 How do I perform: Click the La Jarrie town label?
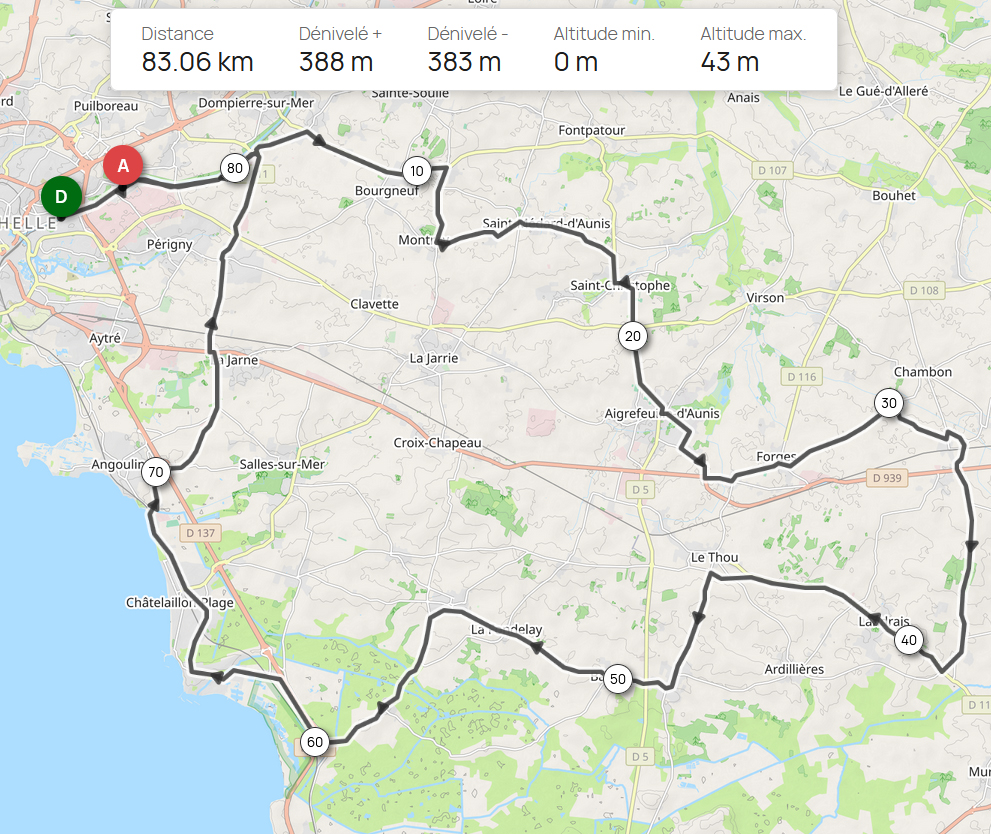pos(434,358)
